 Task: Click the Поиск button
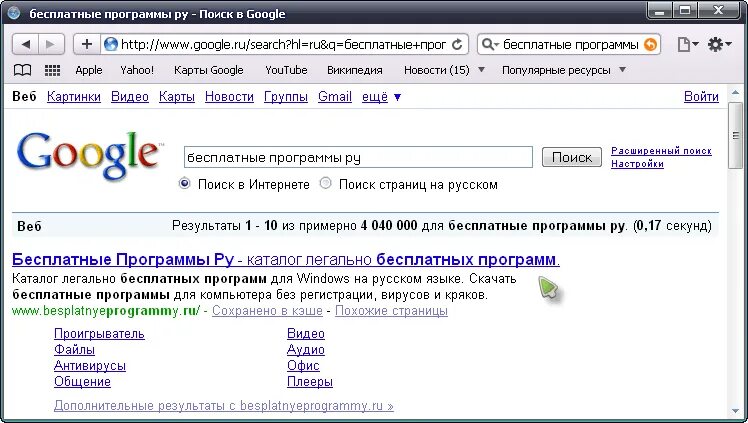(571, 157)
